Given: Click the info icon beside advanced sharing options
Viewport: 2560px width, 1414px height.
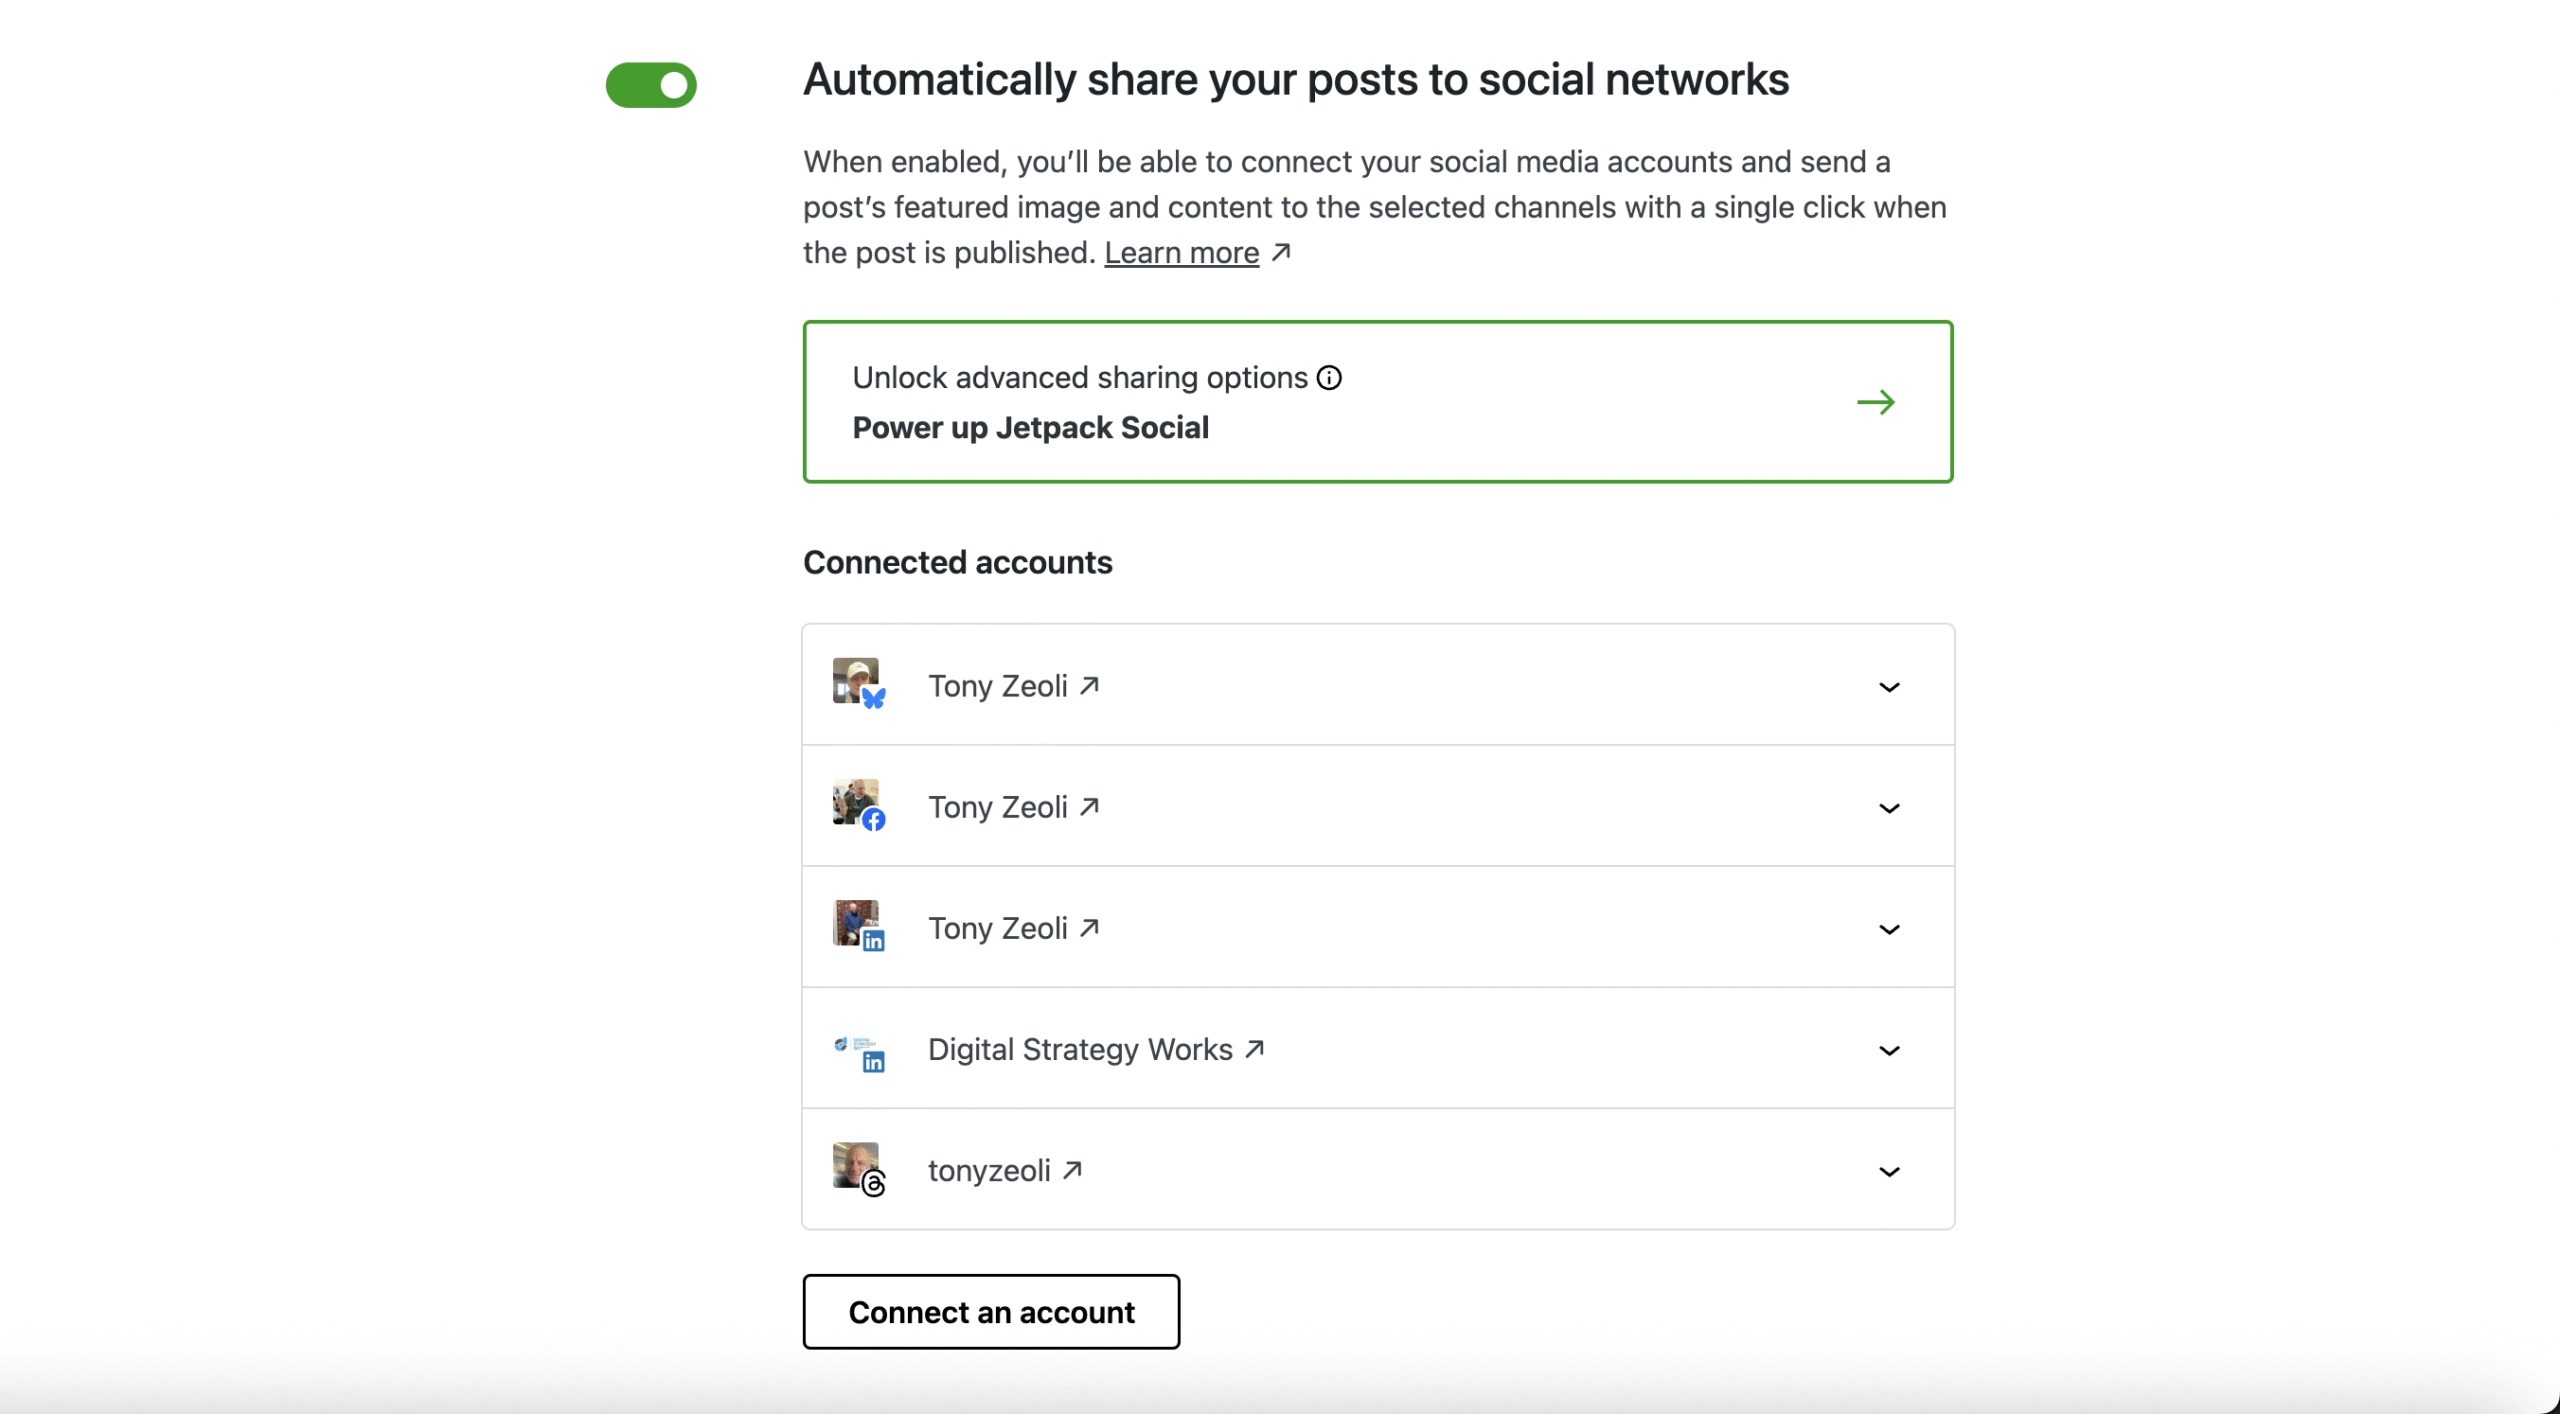Looking at the screenshot, I should click(x=1329, y=378).
